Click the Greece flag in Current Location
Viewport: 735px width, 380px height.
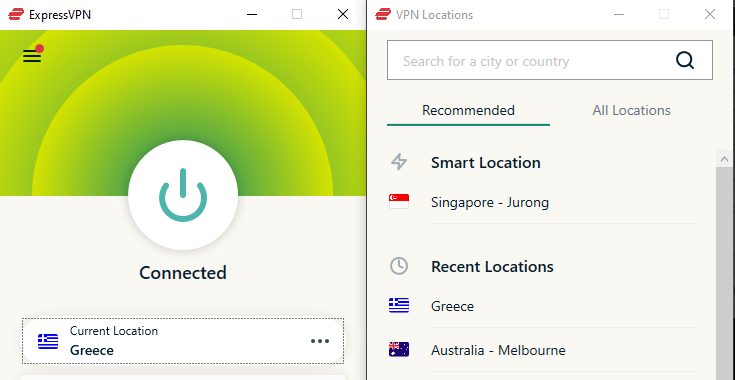pyautogui.click(x=48, y=341)
